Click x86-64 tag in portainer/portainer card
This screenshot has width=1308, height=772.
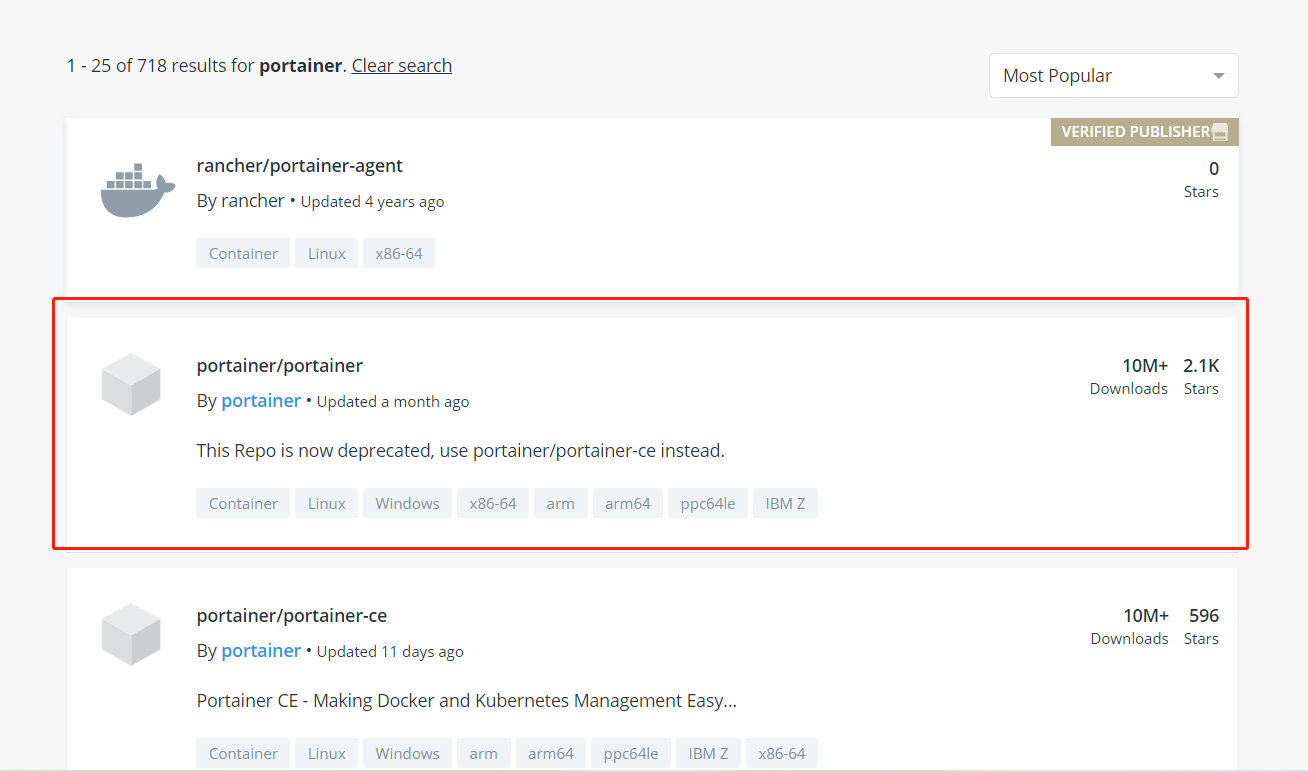point(493,503)
